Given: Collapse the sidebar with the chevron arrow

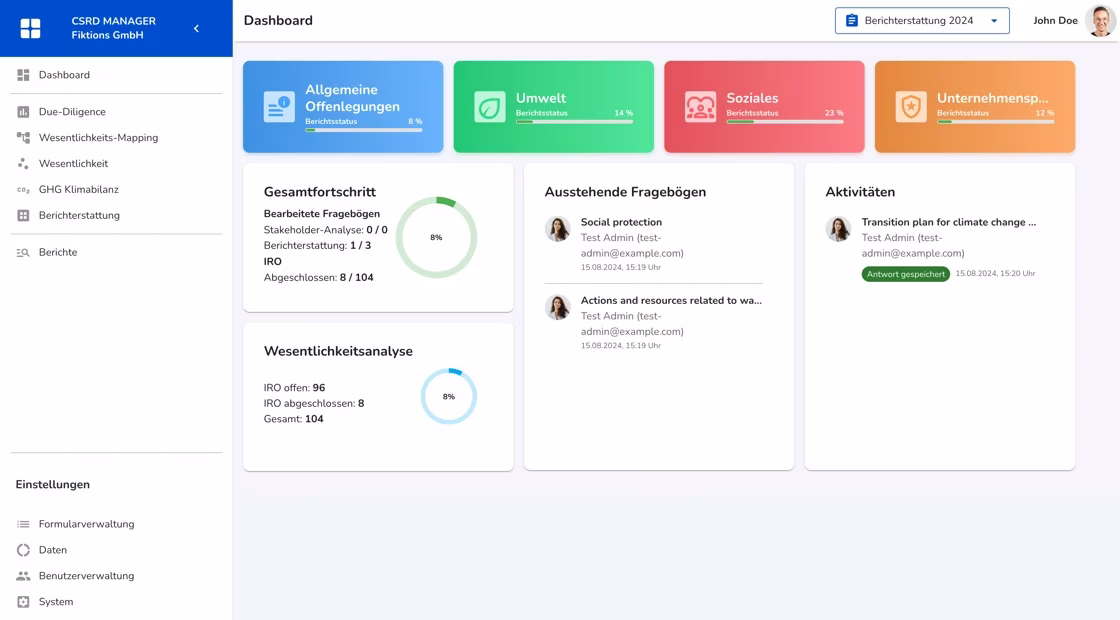Looking at the screenshot, I should (x=196, y=28).
